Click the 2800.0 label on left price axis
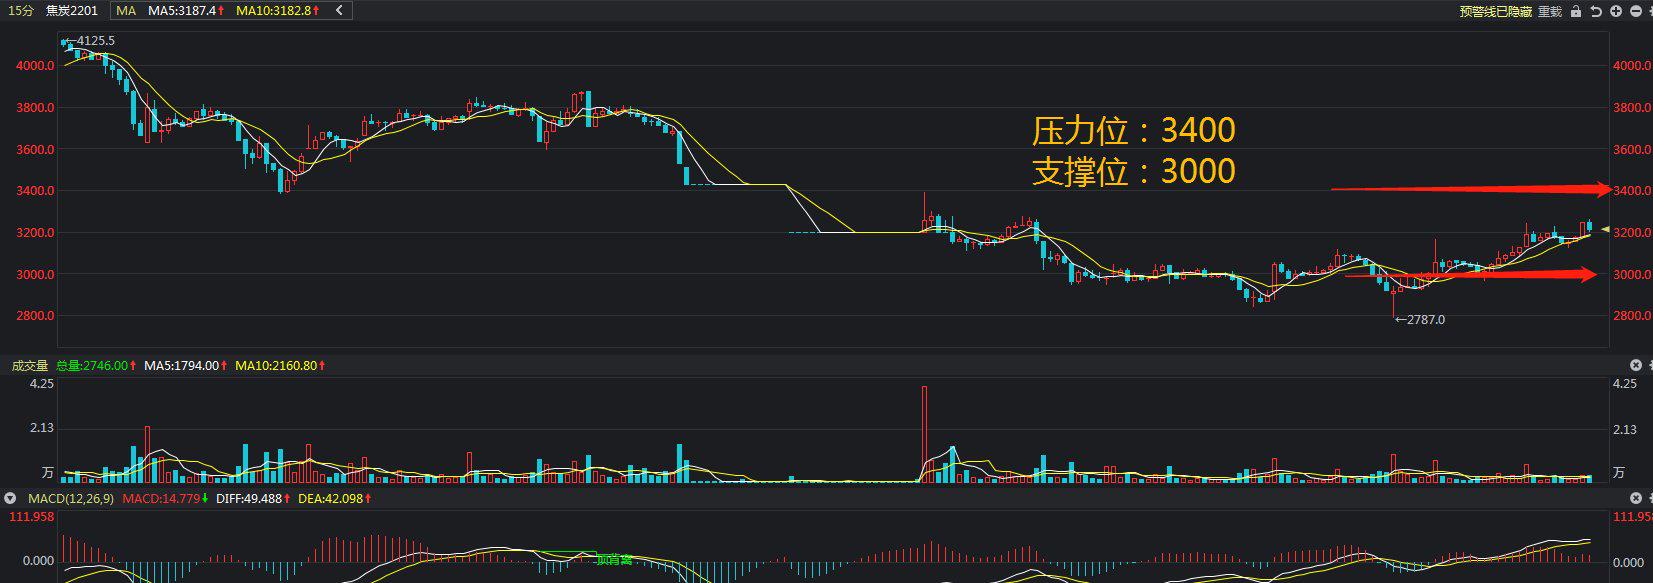The height and width of the screenshot is (583, 1653). coord(35,316)
